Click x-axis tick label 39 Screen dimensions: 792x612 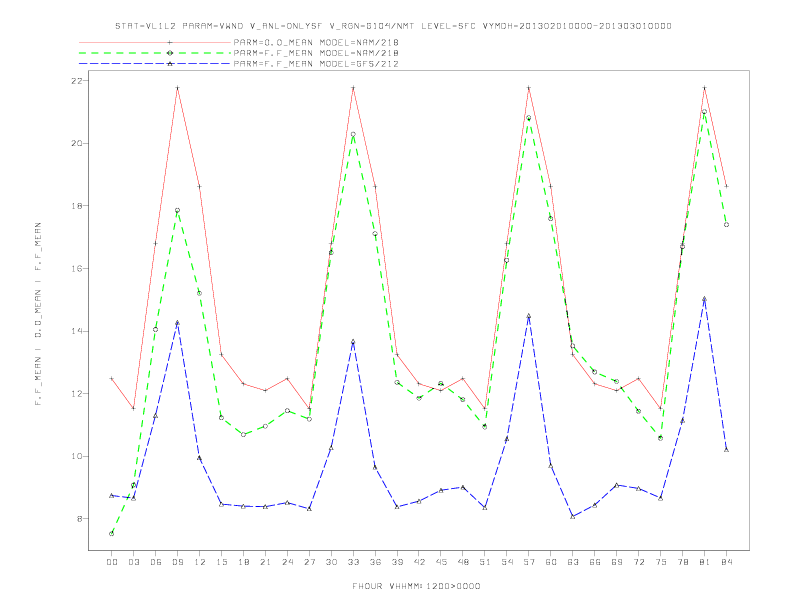point(397,562)
